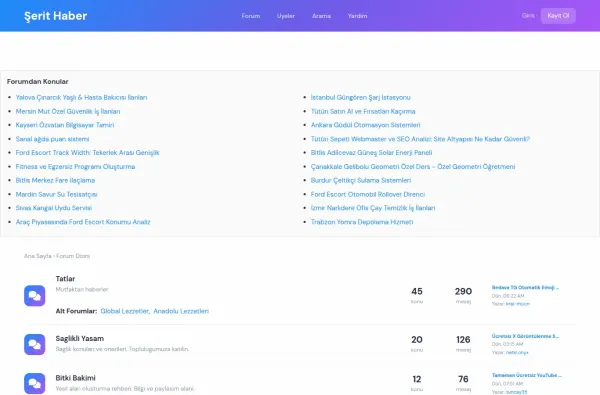This screenshot has width=600, height=395.
Task: Open last post link in Saglikli Yasam row
Action: point(525,336)
